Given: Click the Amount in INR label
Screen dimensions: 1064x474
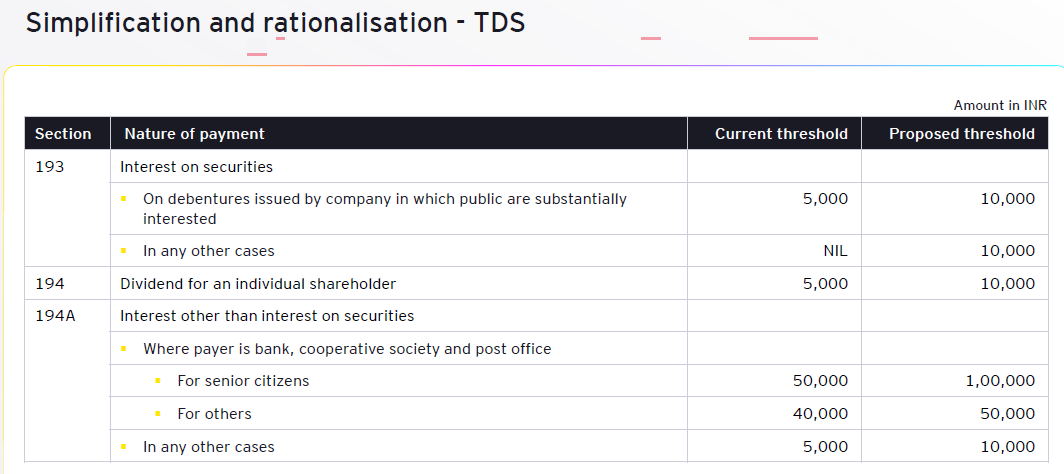Looking at the screenshot, I should pyautogui.click(x=1000, y=105).
